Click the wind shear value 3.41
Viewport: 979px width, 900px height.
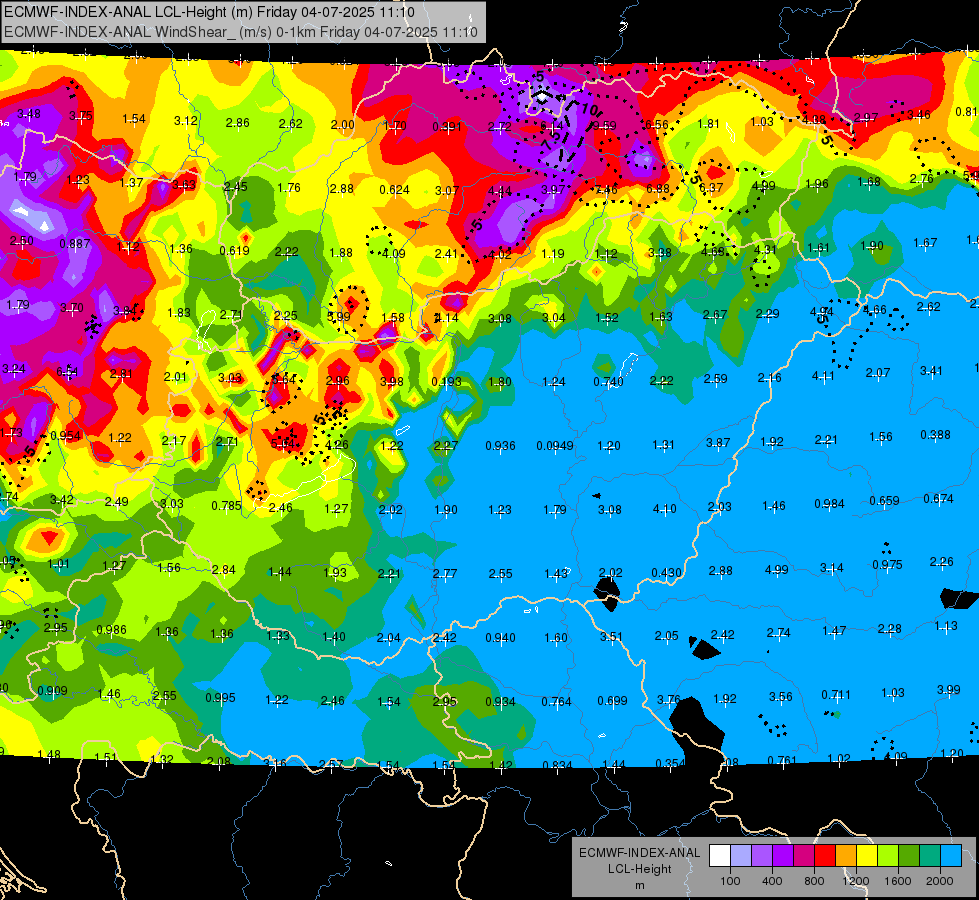point(931,370)
